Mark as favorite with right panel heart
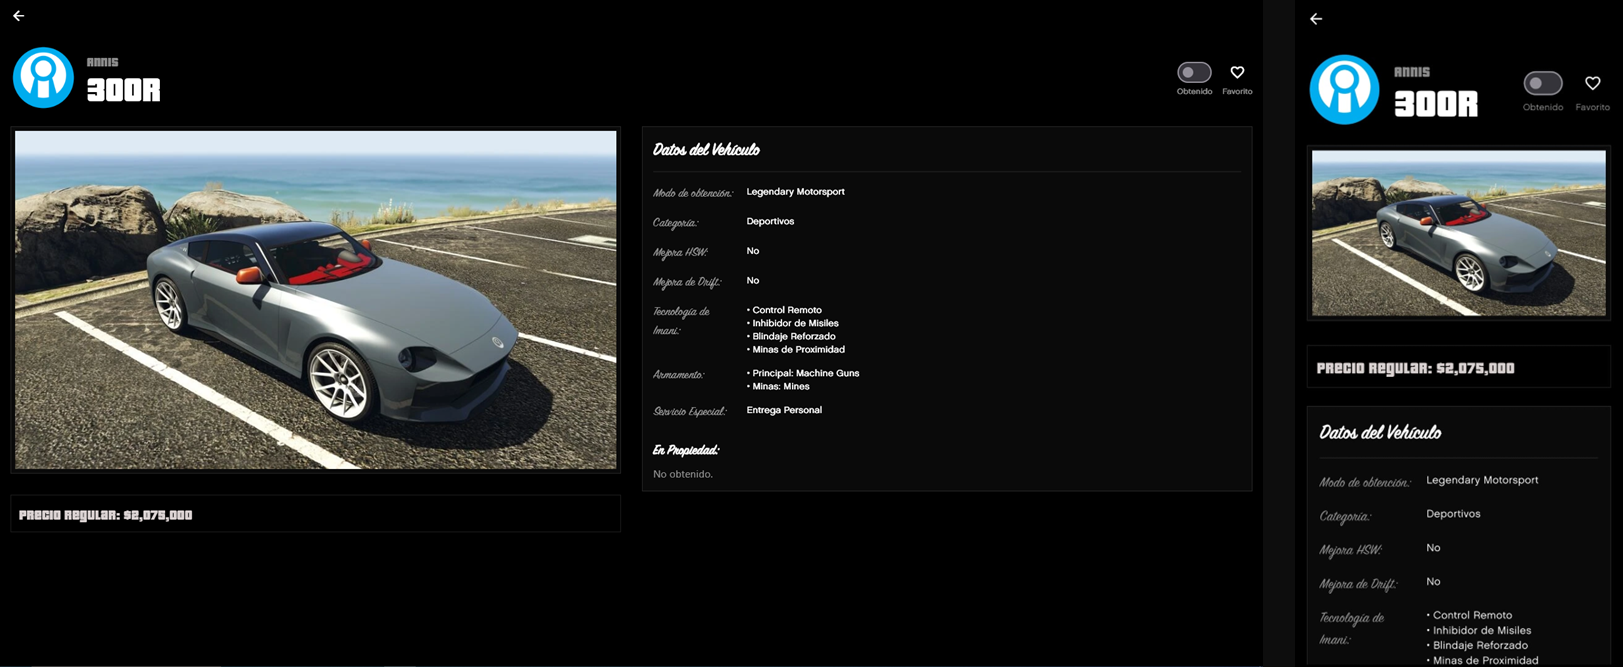This screenshot has width=1623, height=667. pyautogui.click(x=1592, y=83)
